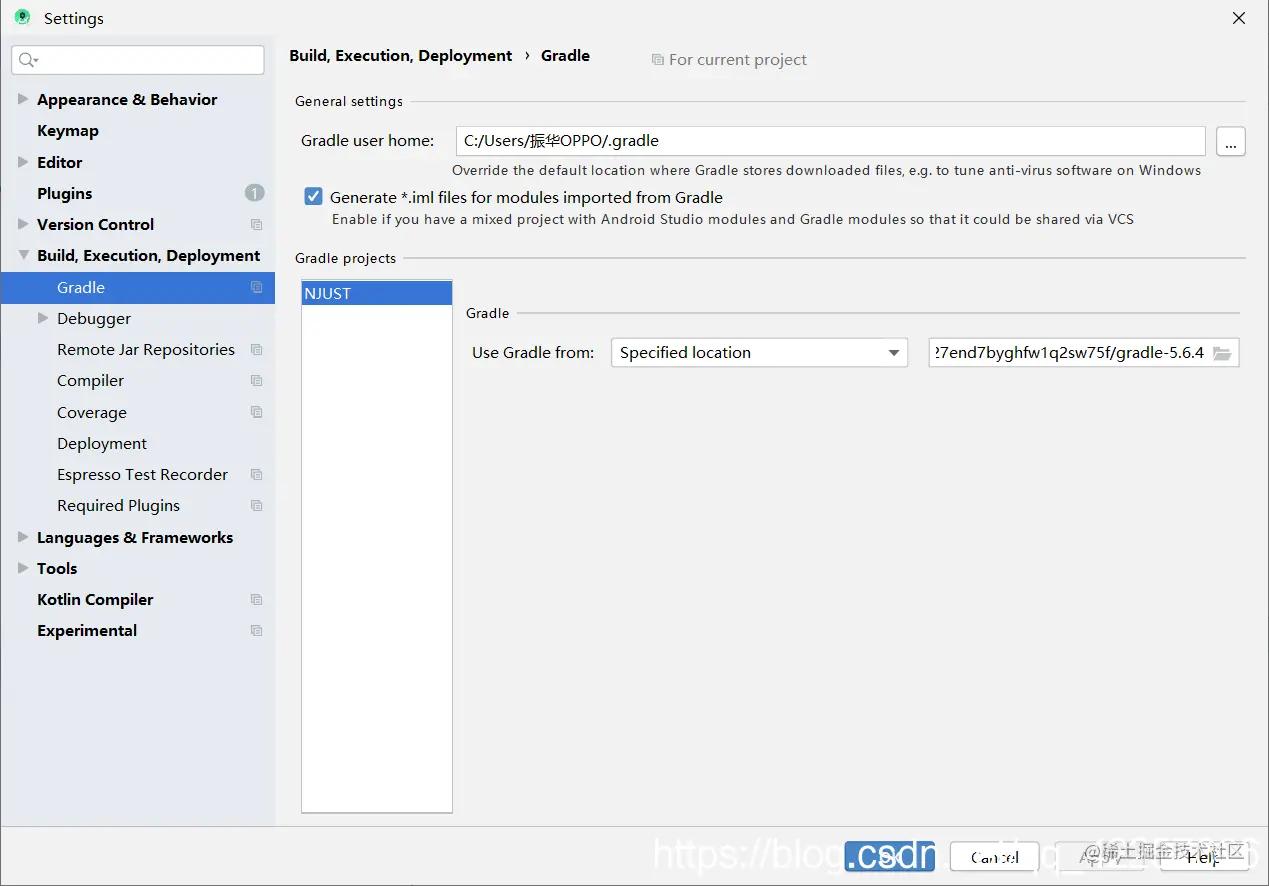Image resolution: width=1269 pixels, height=886 pixels.
Task: Expand Appearance & Behavior section
Action: tap(23, 99)
